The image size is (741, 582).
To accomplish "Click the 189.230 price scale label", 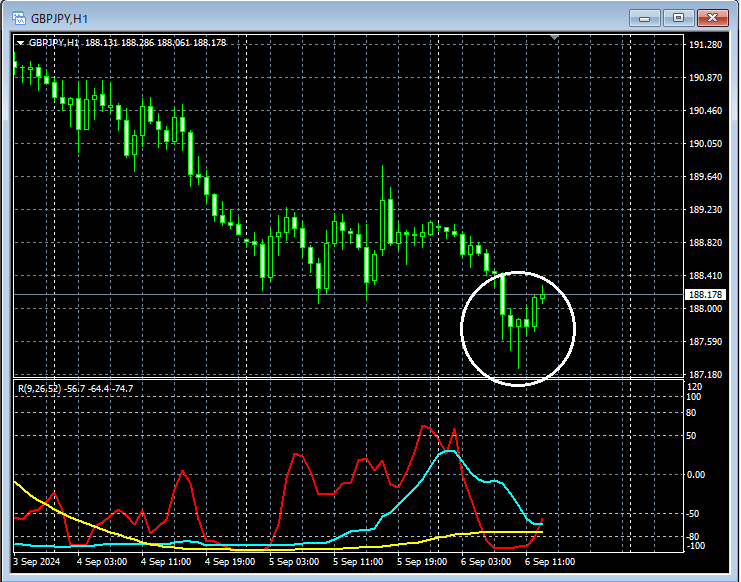I will 705,210.
